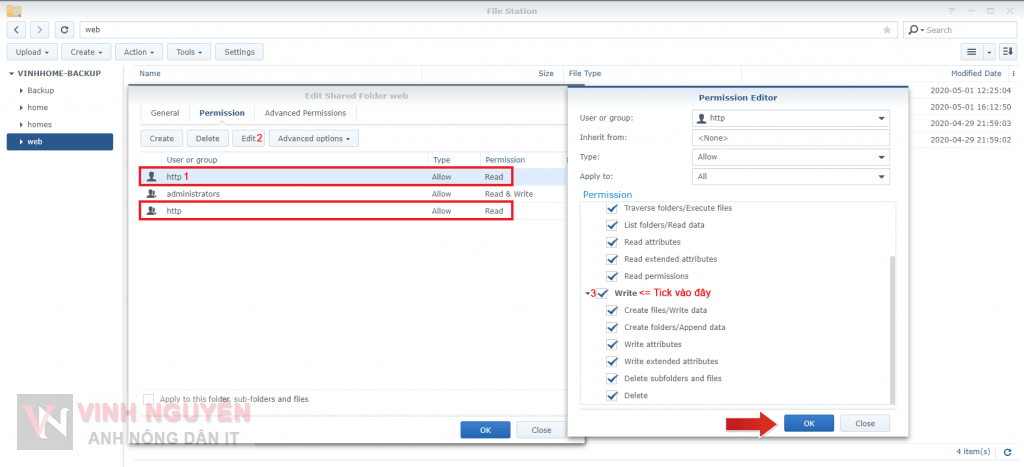Select the administrators group icon row
The image size is (1024, 467).
pos(151,194)
